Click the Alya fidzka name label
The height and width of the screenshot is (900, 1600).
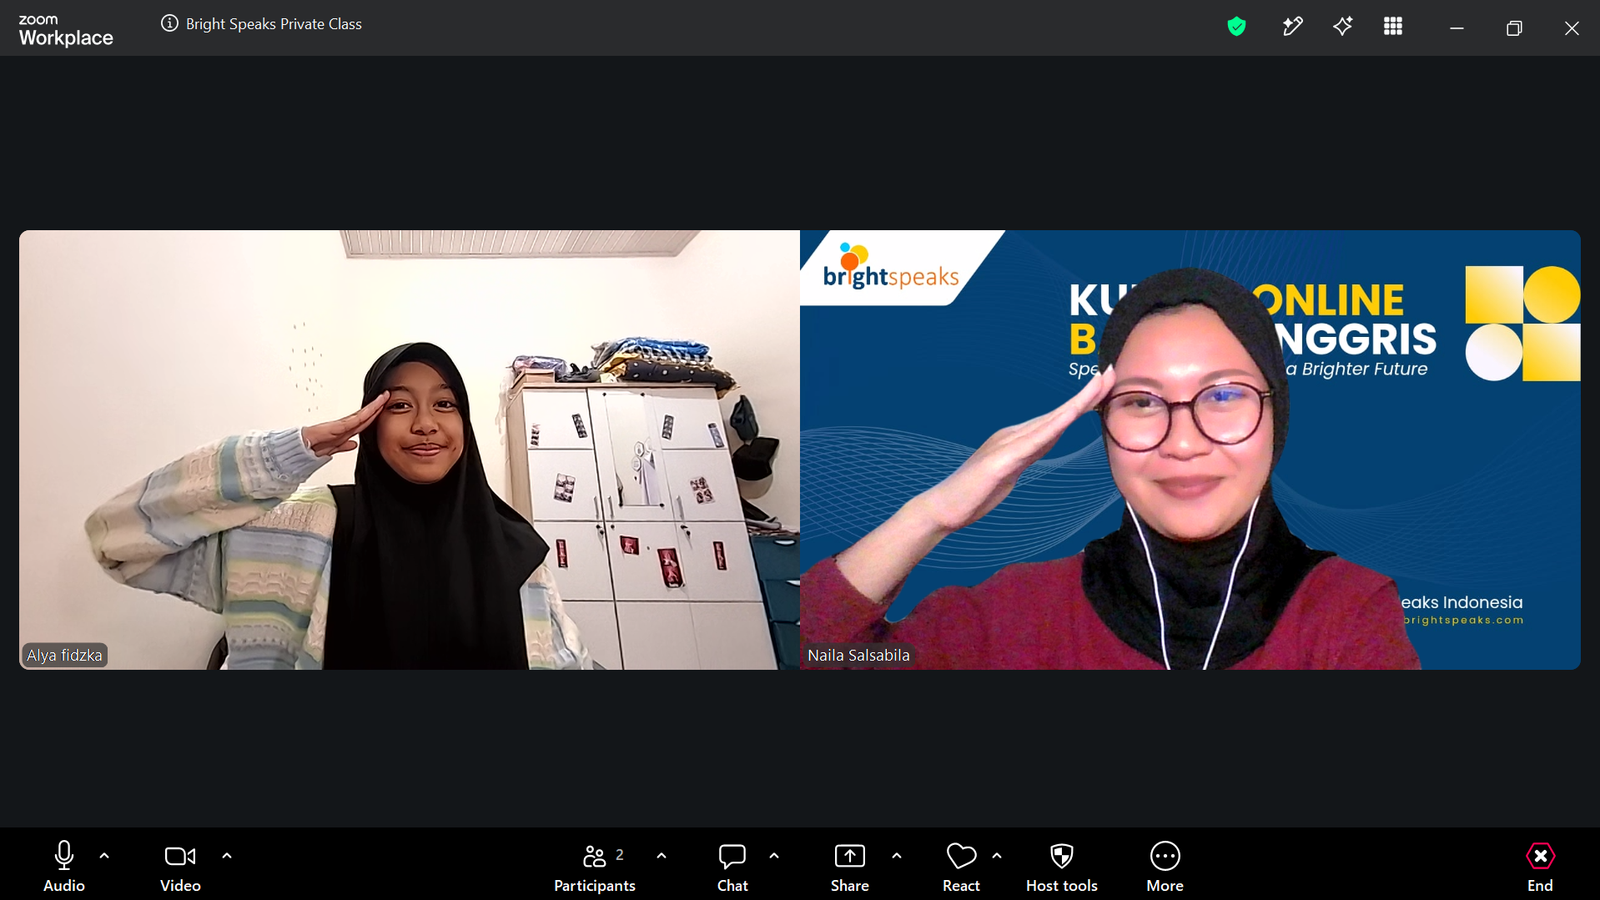pyautogui.click(x=65, y=655)
